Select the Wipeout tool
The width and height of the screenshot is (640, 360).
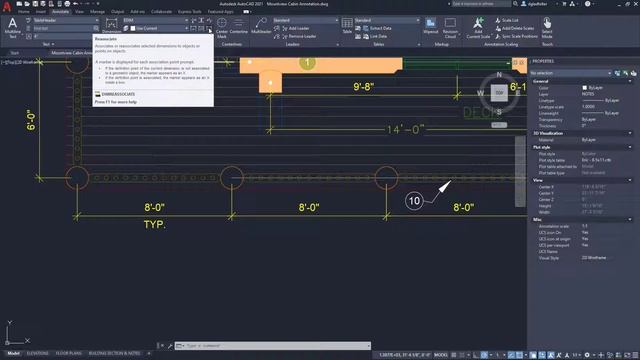point(431,25)
